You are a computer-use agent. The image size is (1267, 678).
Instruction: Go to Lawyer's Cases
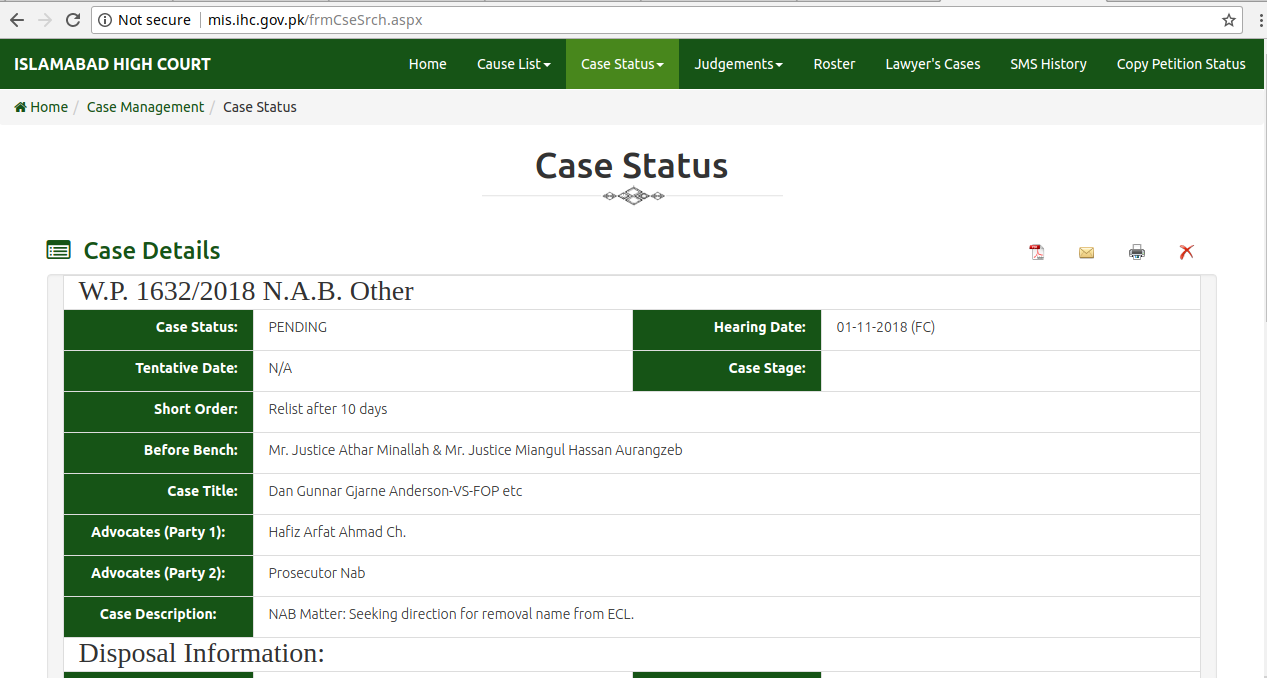coord(933,64)
